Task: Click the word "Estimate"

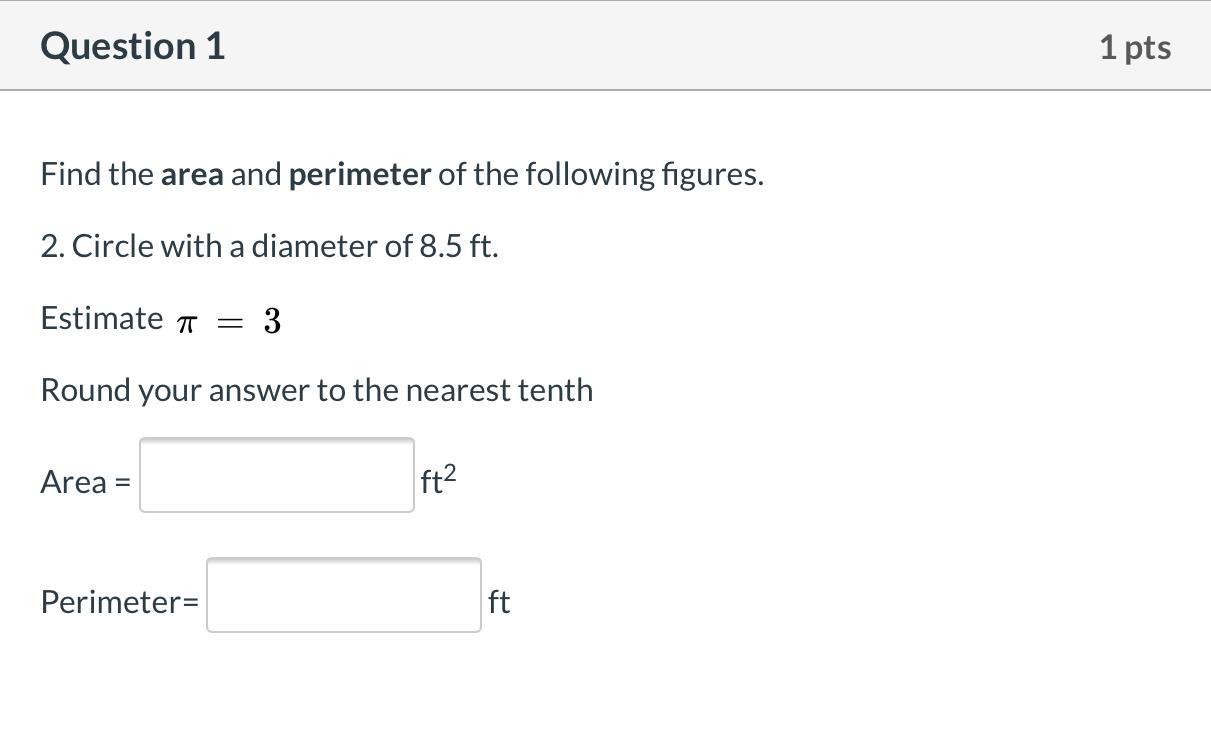Action: point(102,318)
